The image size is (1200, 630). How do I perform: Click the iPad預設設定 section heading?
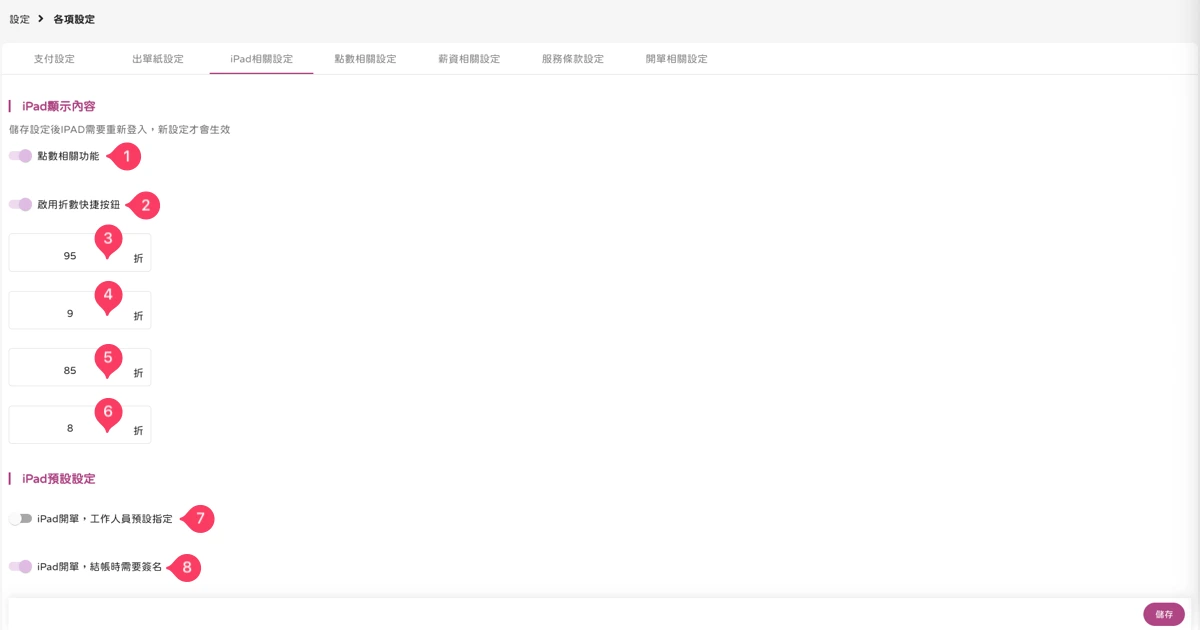[58, 478]
